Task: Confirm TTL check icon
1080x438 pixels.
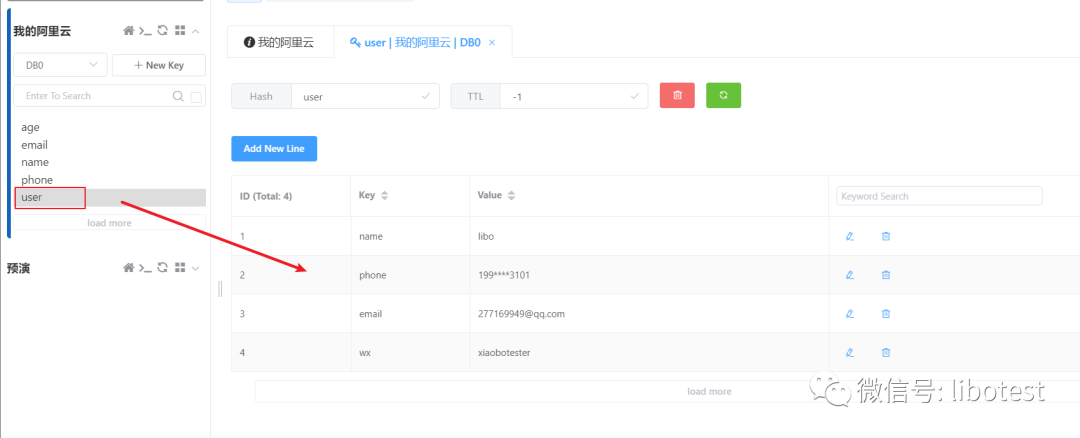Action: click(x=634, y=96)
